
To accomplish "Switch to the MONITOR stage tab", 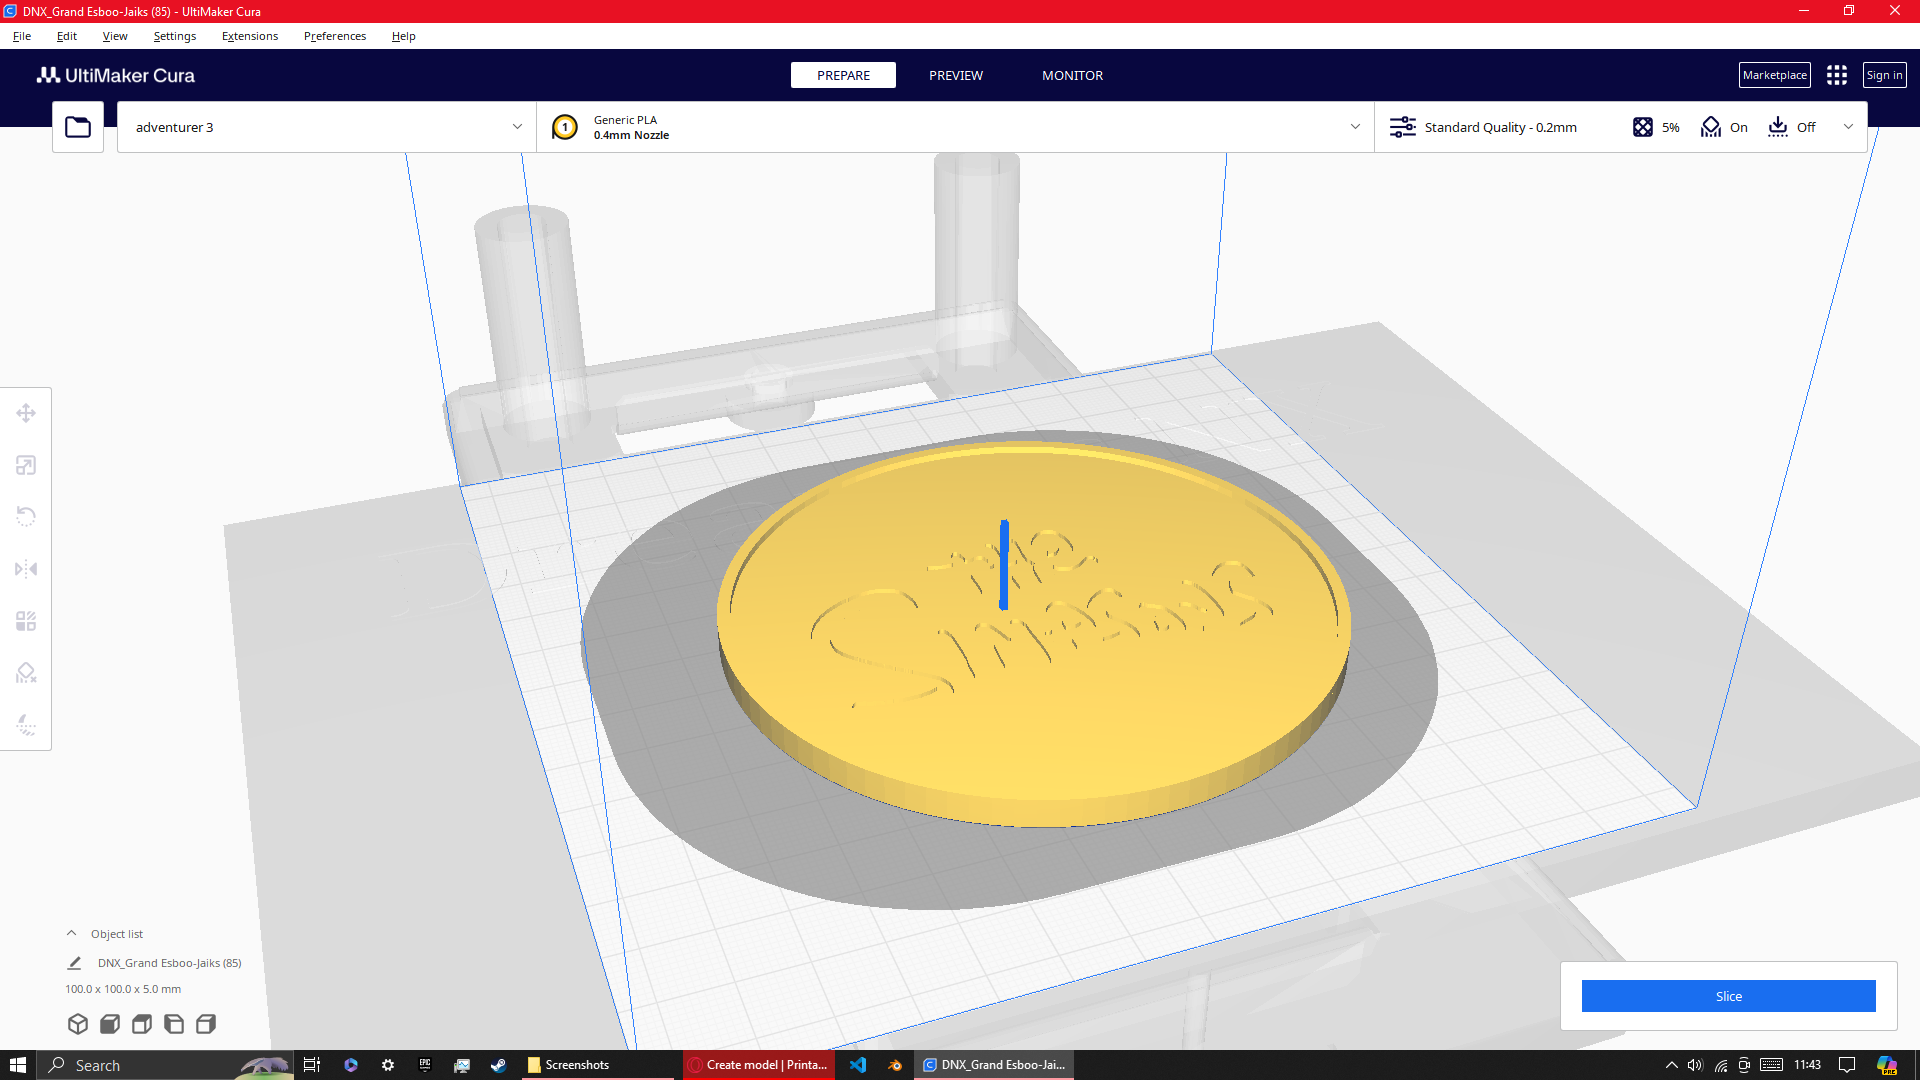I will click(x=1072, y=75).
